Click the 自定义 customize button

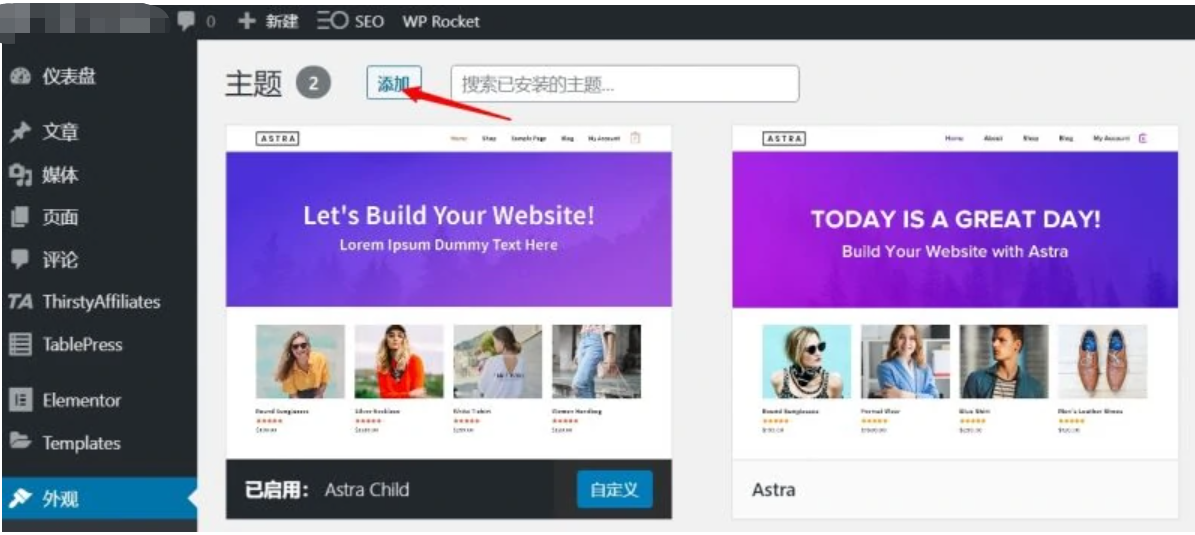[x=614, y=489]
